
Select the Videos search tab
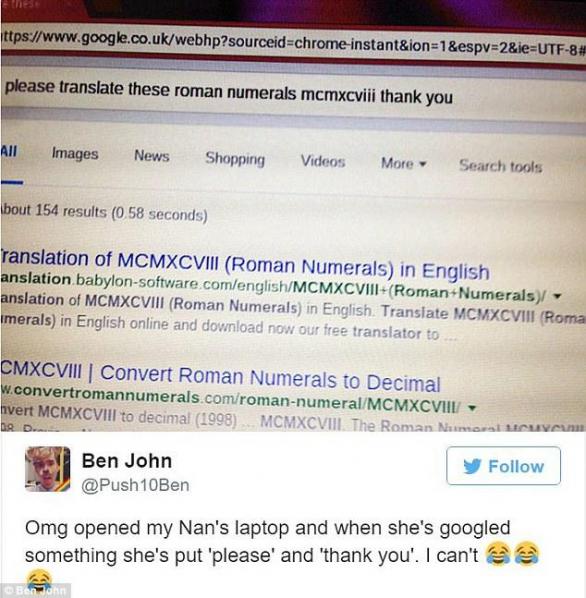point(323,161)
